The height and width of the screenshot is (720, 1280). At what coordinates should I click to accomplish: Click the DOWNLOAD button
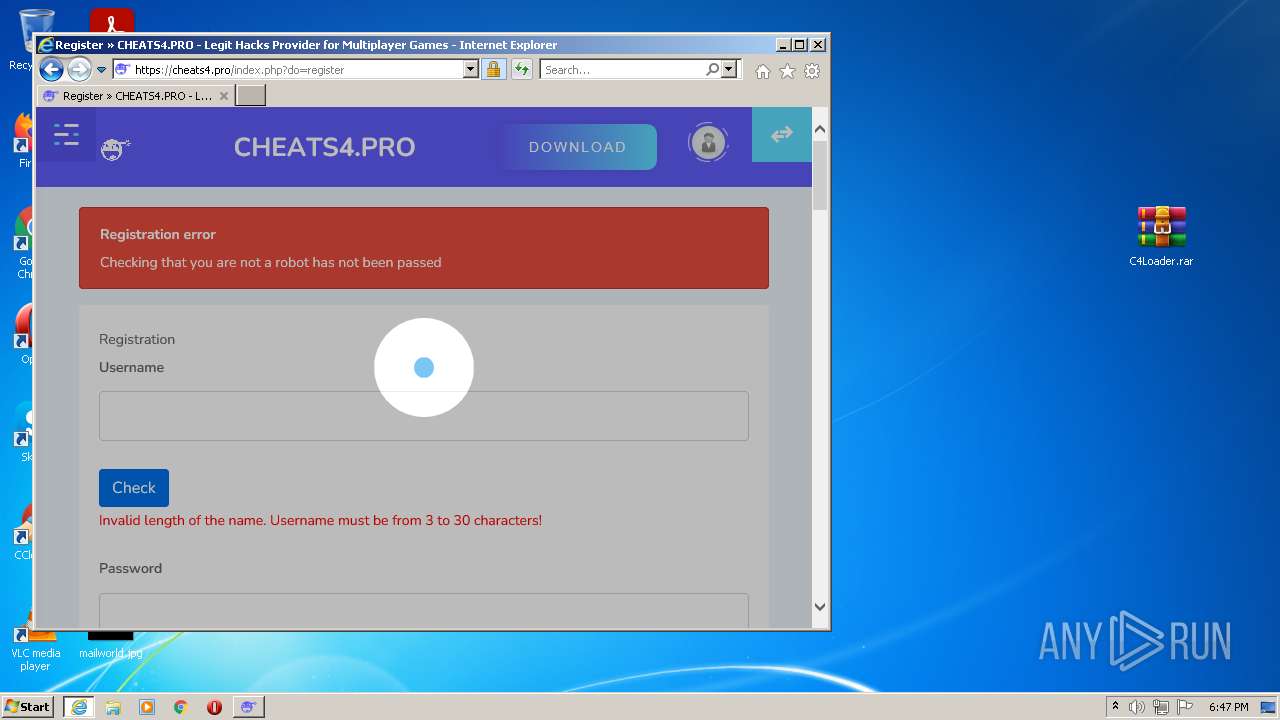(x=578, y=147)
